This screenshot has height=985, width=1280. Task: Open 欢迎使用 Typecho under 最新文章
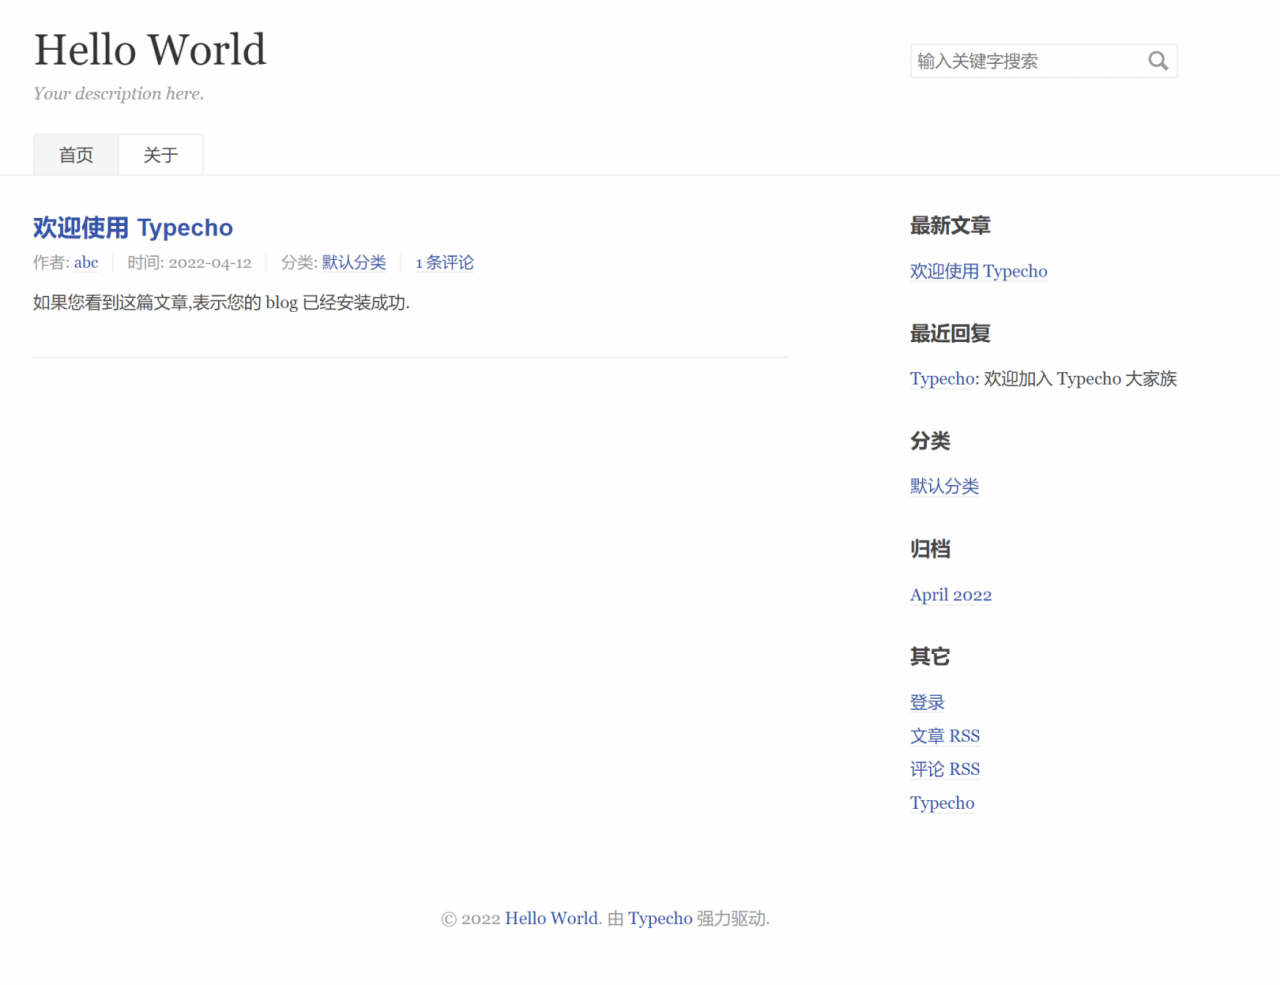click(x=978, y=271)
